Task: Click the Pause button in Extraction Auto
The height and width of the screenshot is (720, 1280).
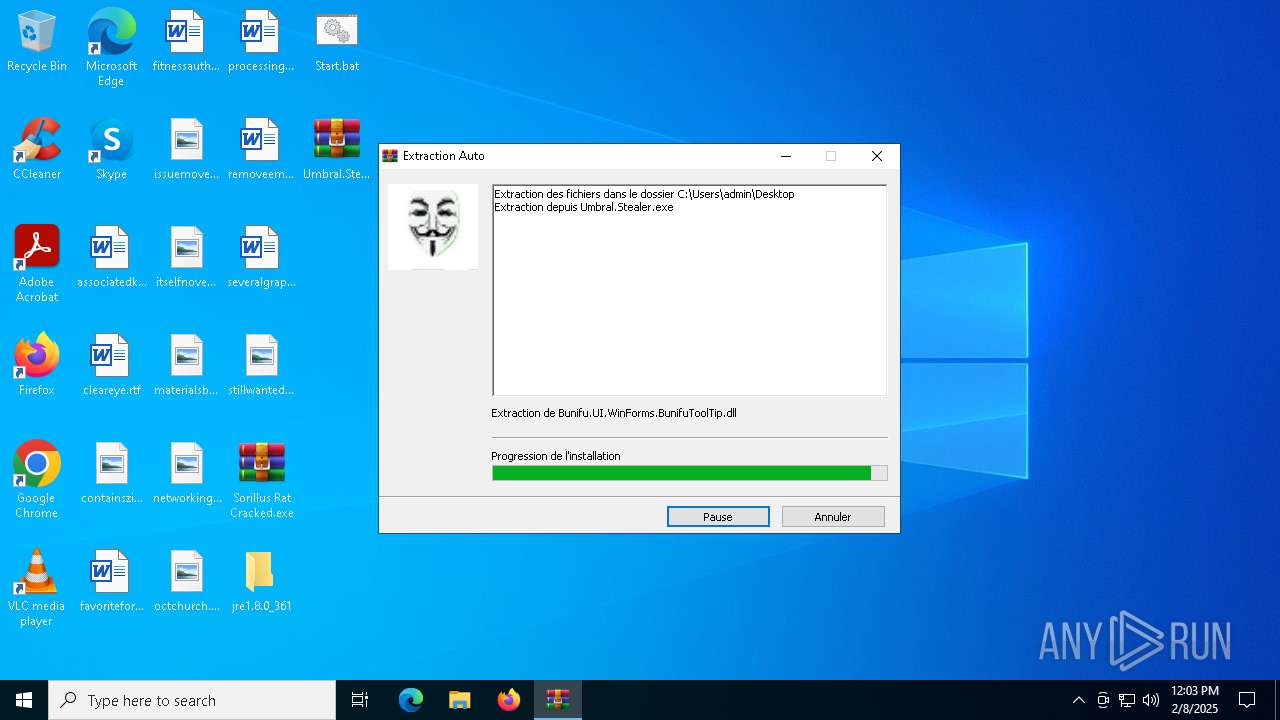Action: (x=718, y=517)
